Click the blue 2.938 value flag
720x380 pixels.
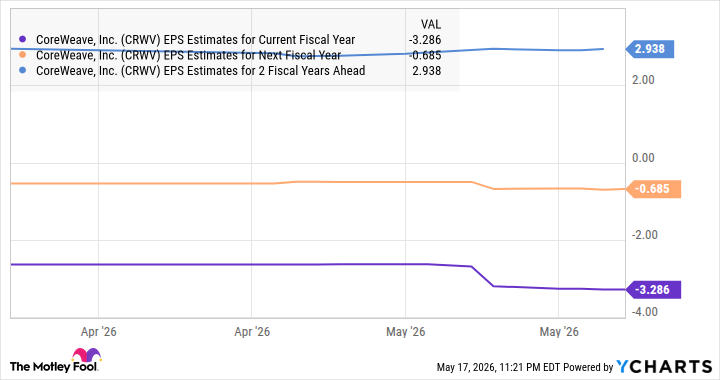pos(650,49)
